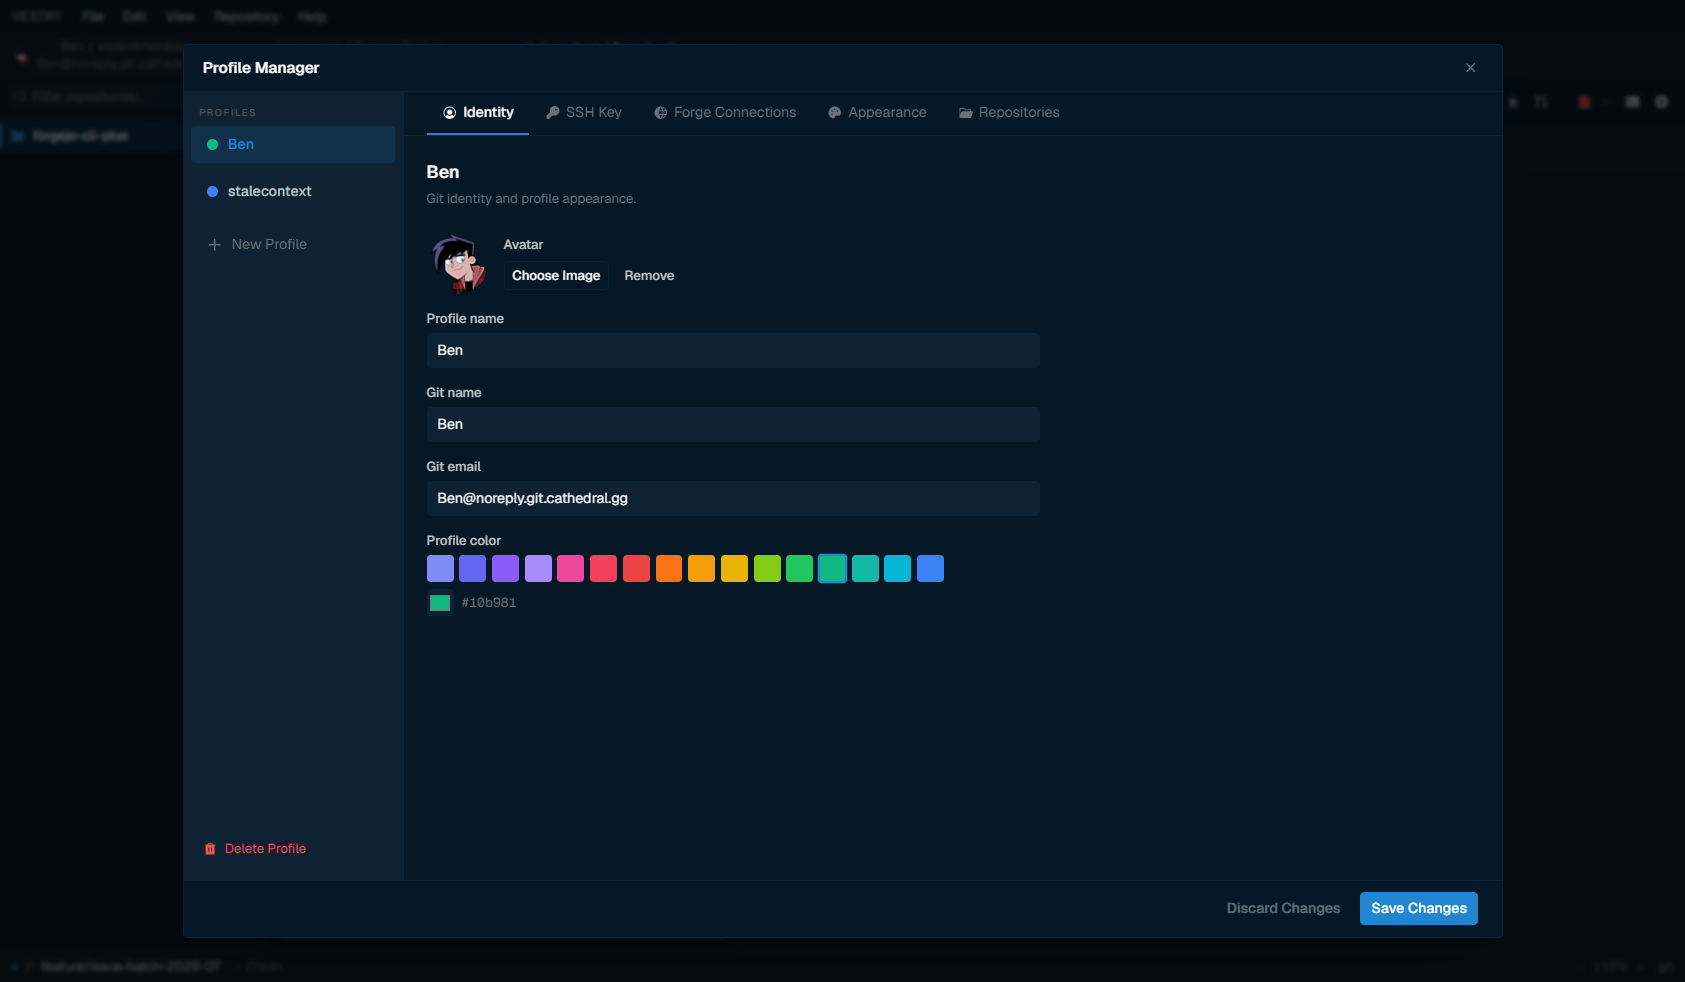The height and width of the screenshot is (982, 1685).
Task: Discard Changes in Profile Manager
Action: pos(1283,909)
